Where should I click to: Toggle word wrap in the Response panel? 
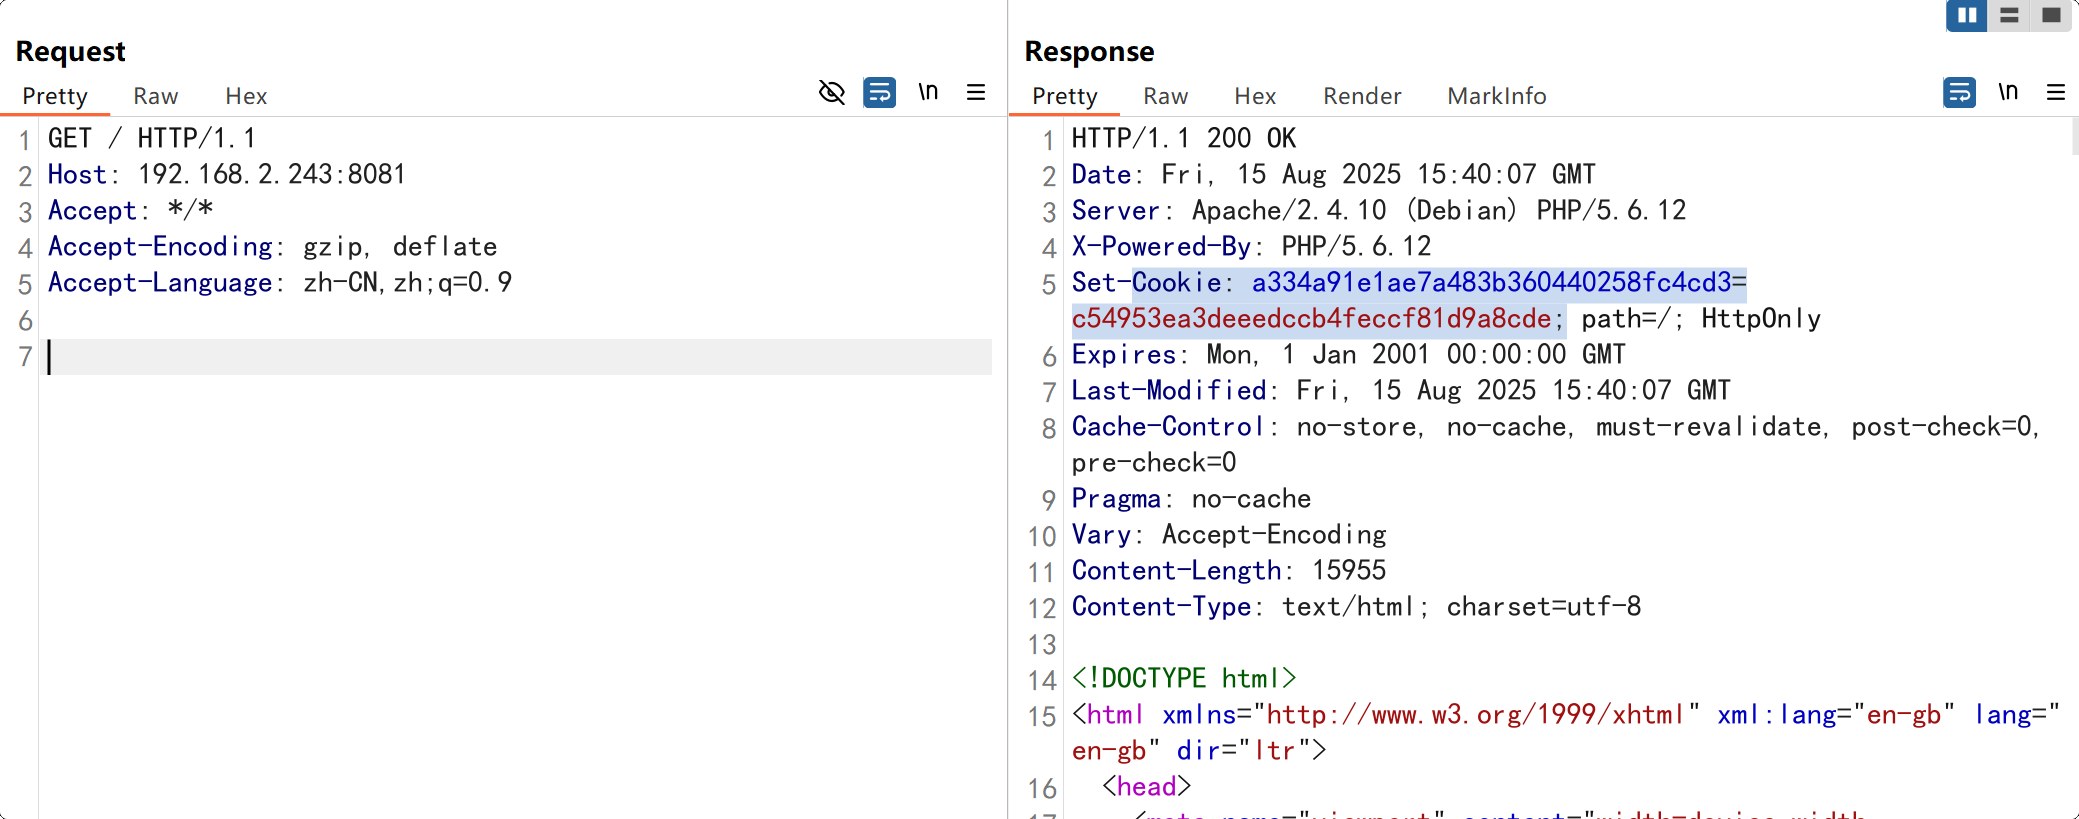pyautogui.click(x=1959, y=93)
